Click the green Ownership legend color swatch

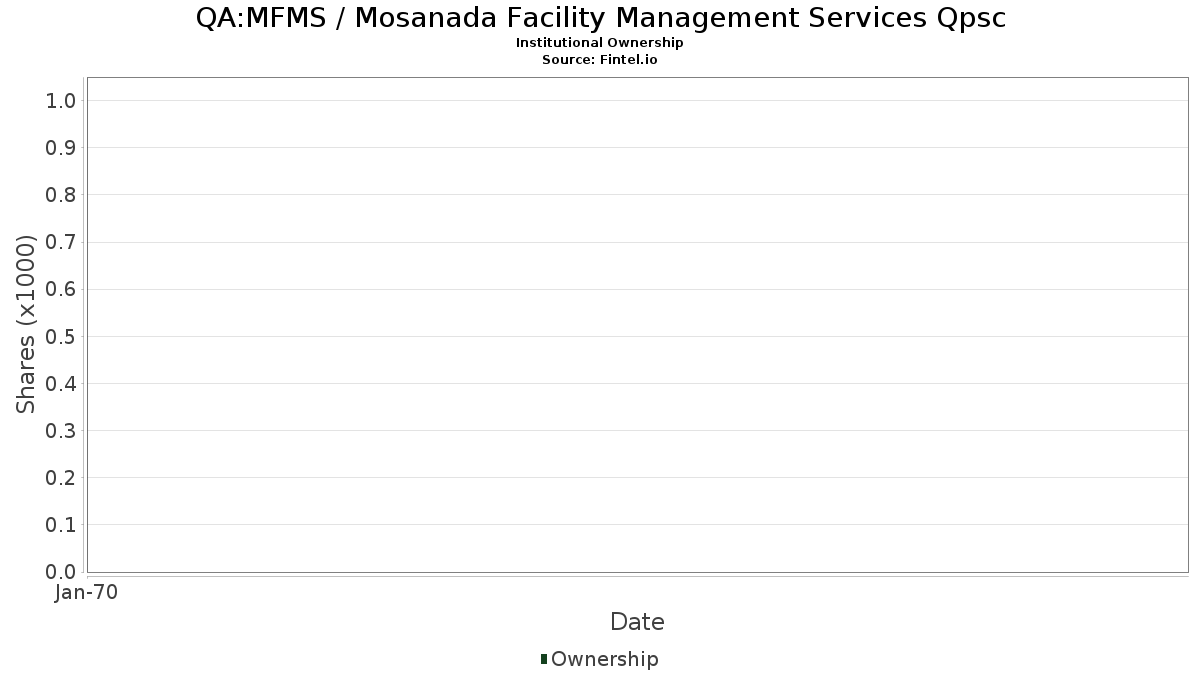[544, 659]
